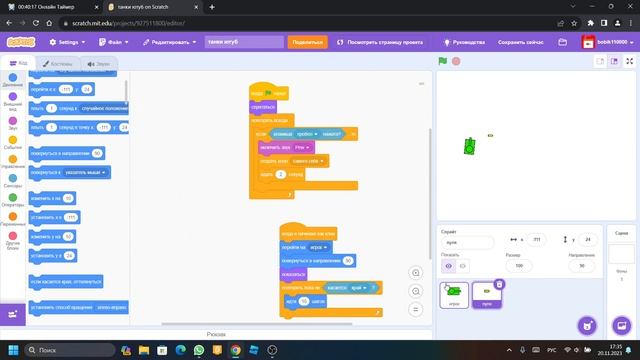The height and width of the screenshot is (360, 640).
Task: Click See Project Page button
Action: coord(380,42)
